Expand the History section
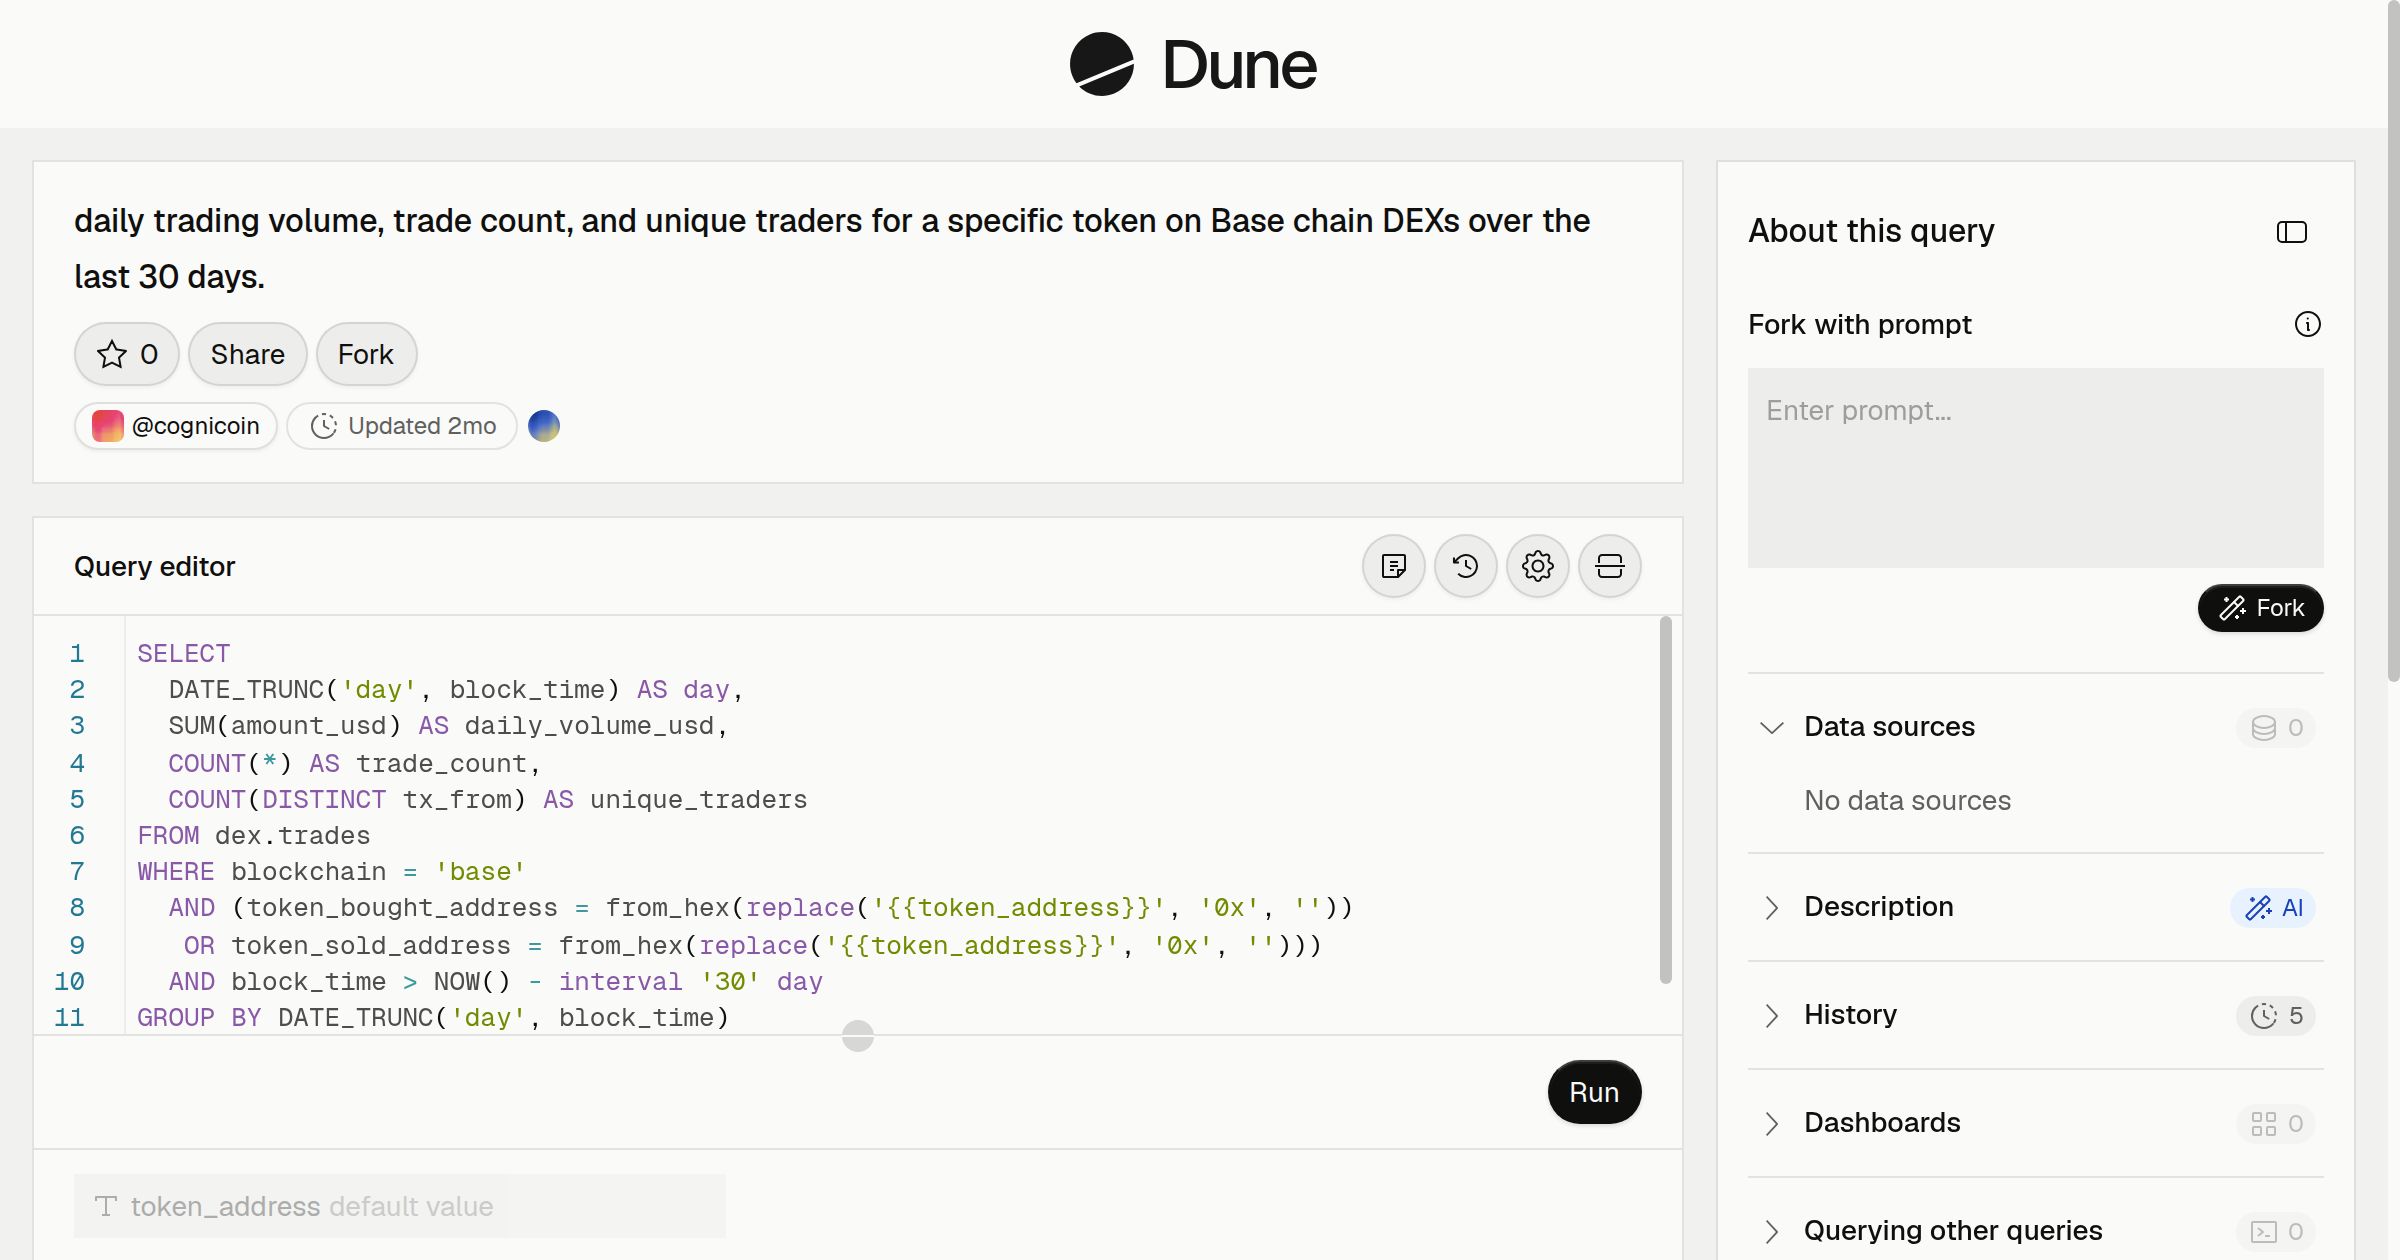Image resolution: width=2400 pixels, height=1260 pixels. point(1771,1015)
